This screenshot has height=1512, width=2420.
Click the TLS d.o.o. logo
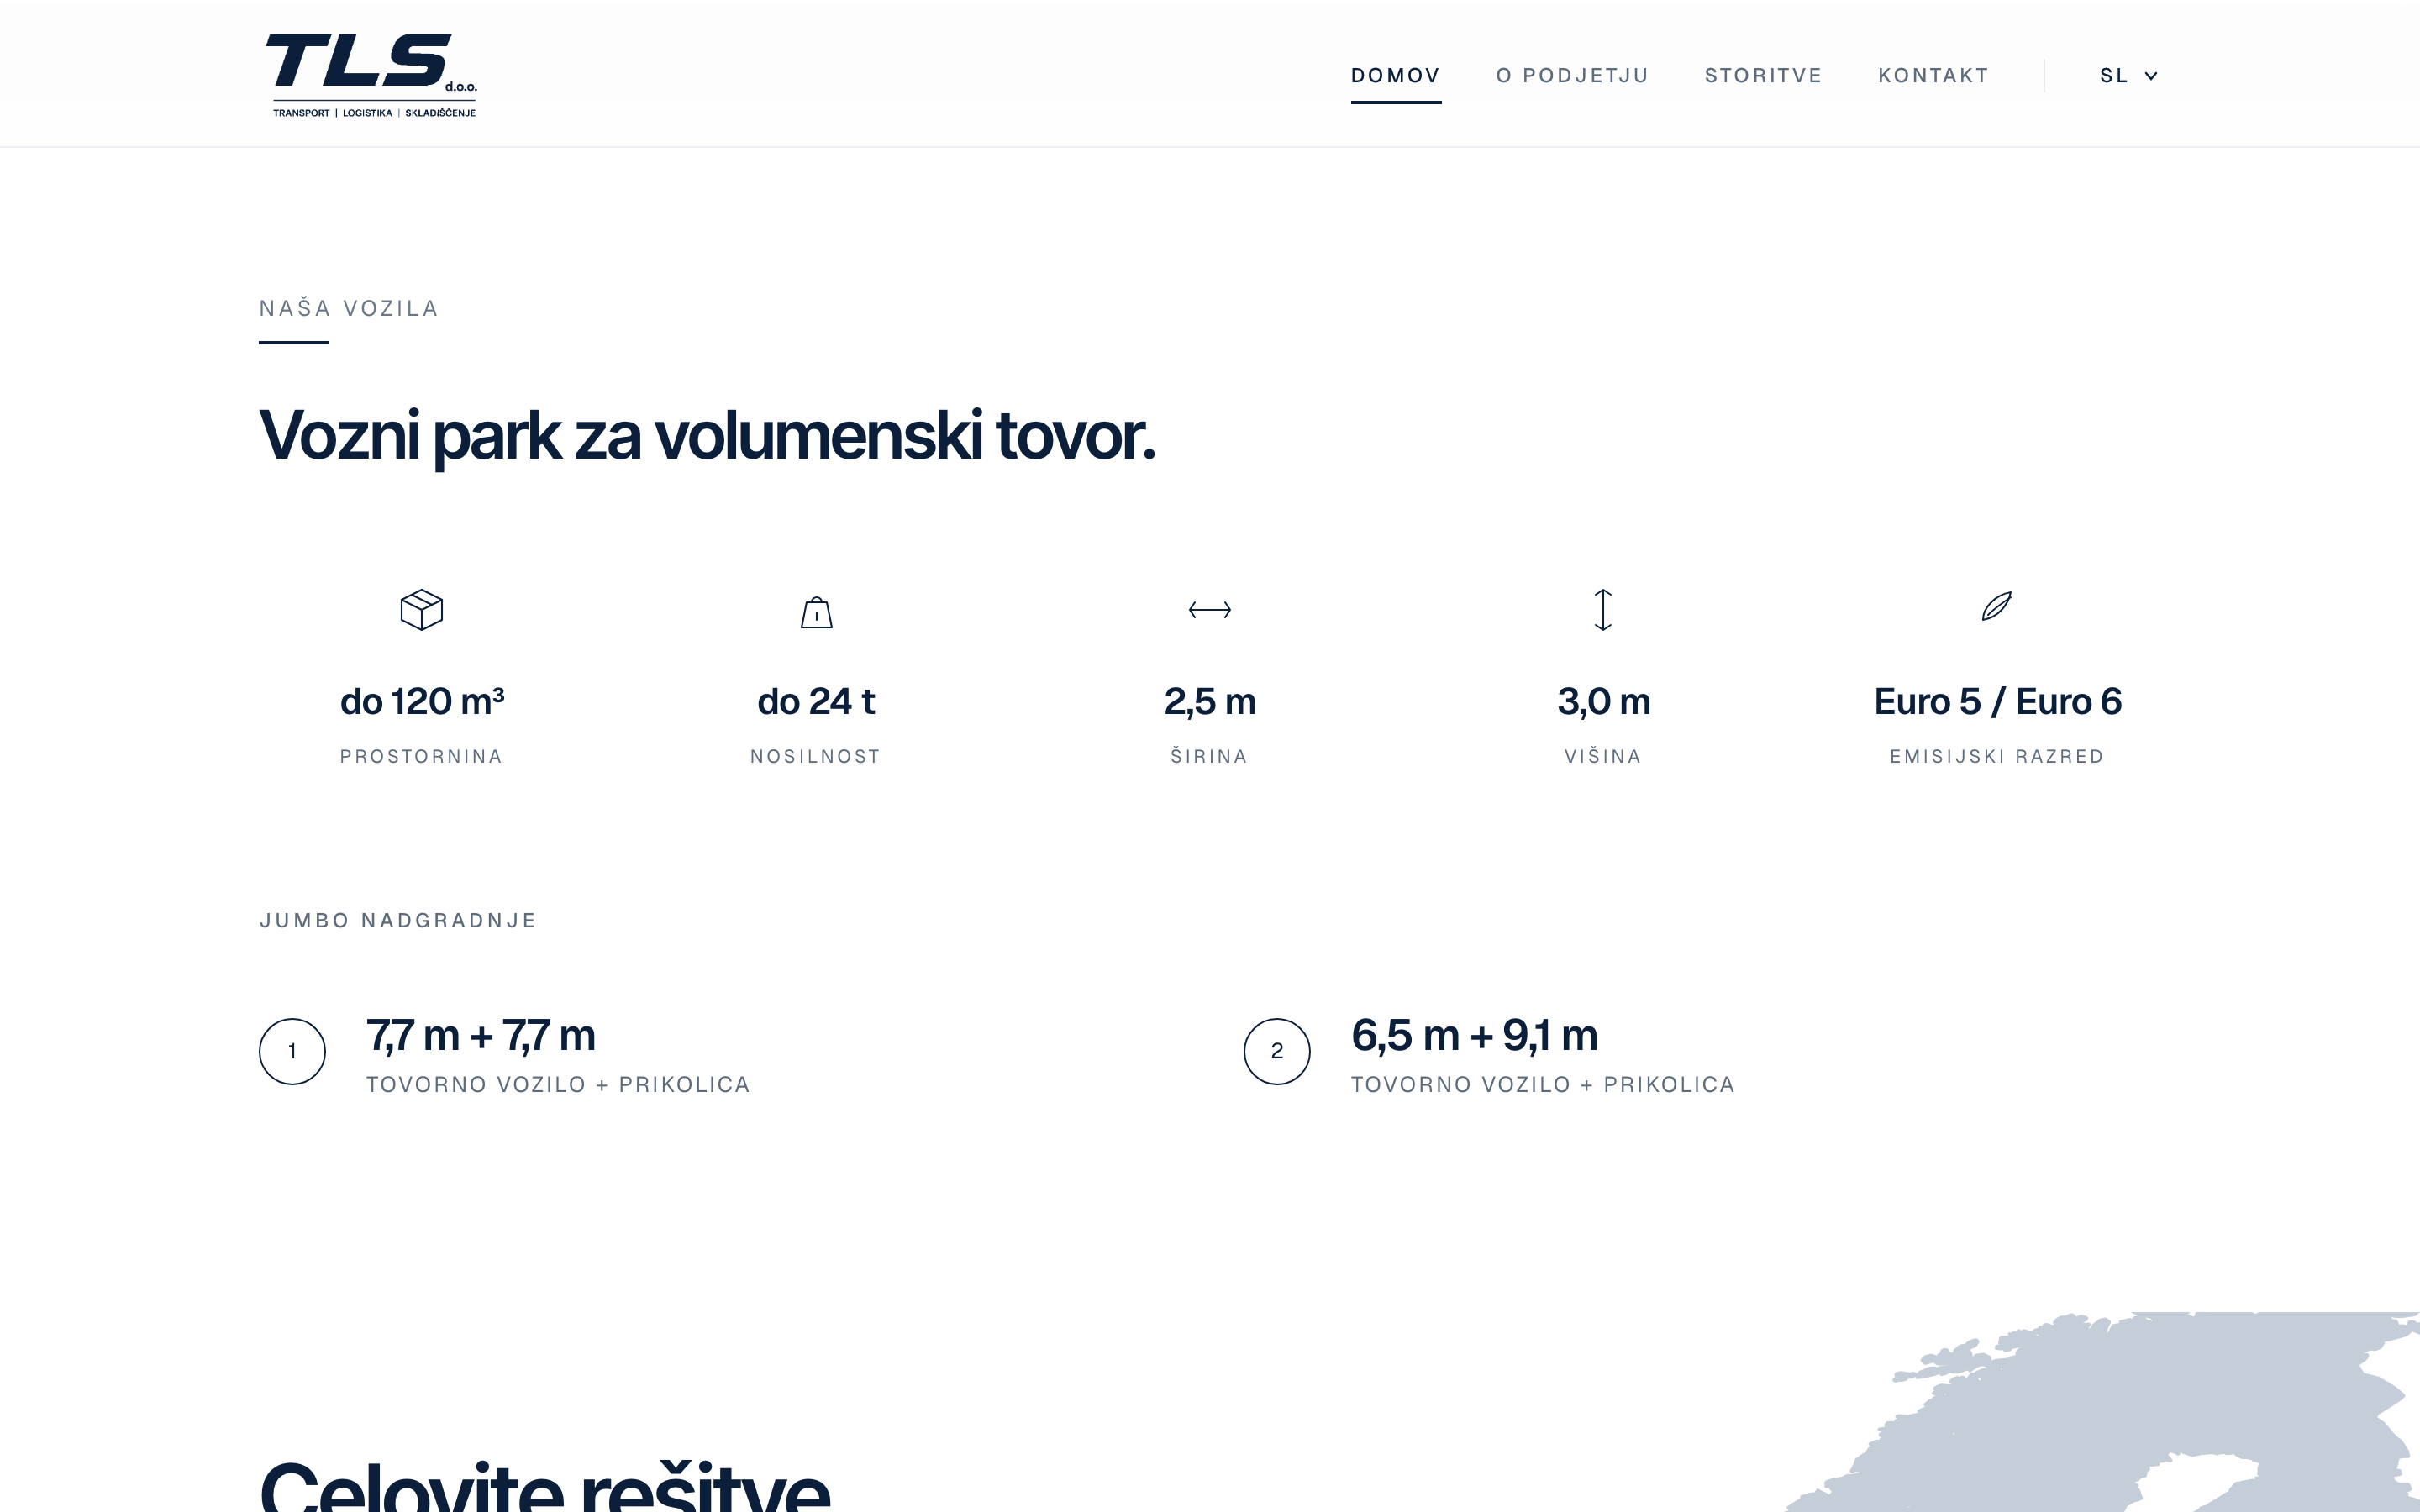point(371,75)
